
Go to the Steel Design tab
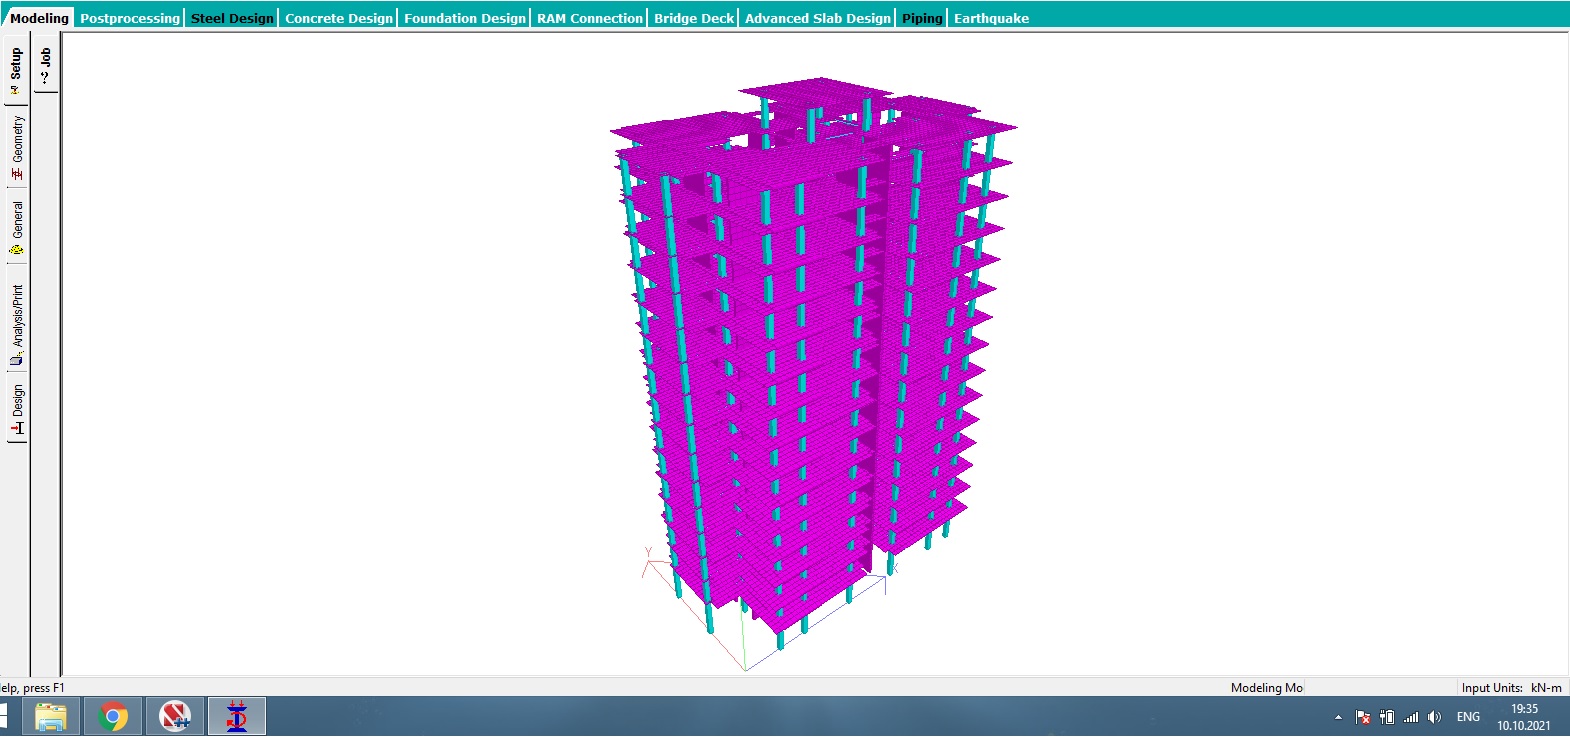[232, 18]
